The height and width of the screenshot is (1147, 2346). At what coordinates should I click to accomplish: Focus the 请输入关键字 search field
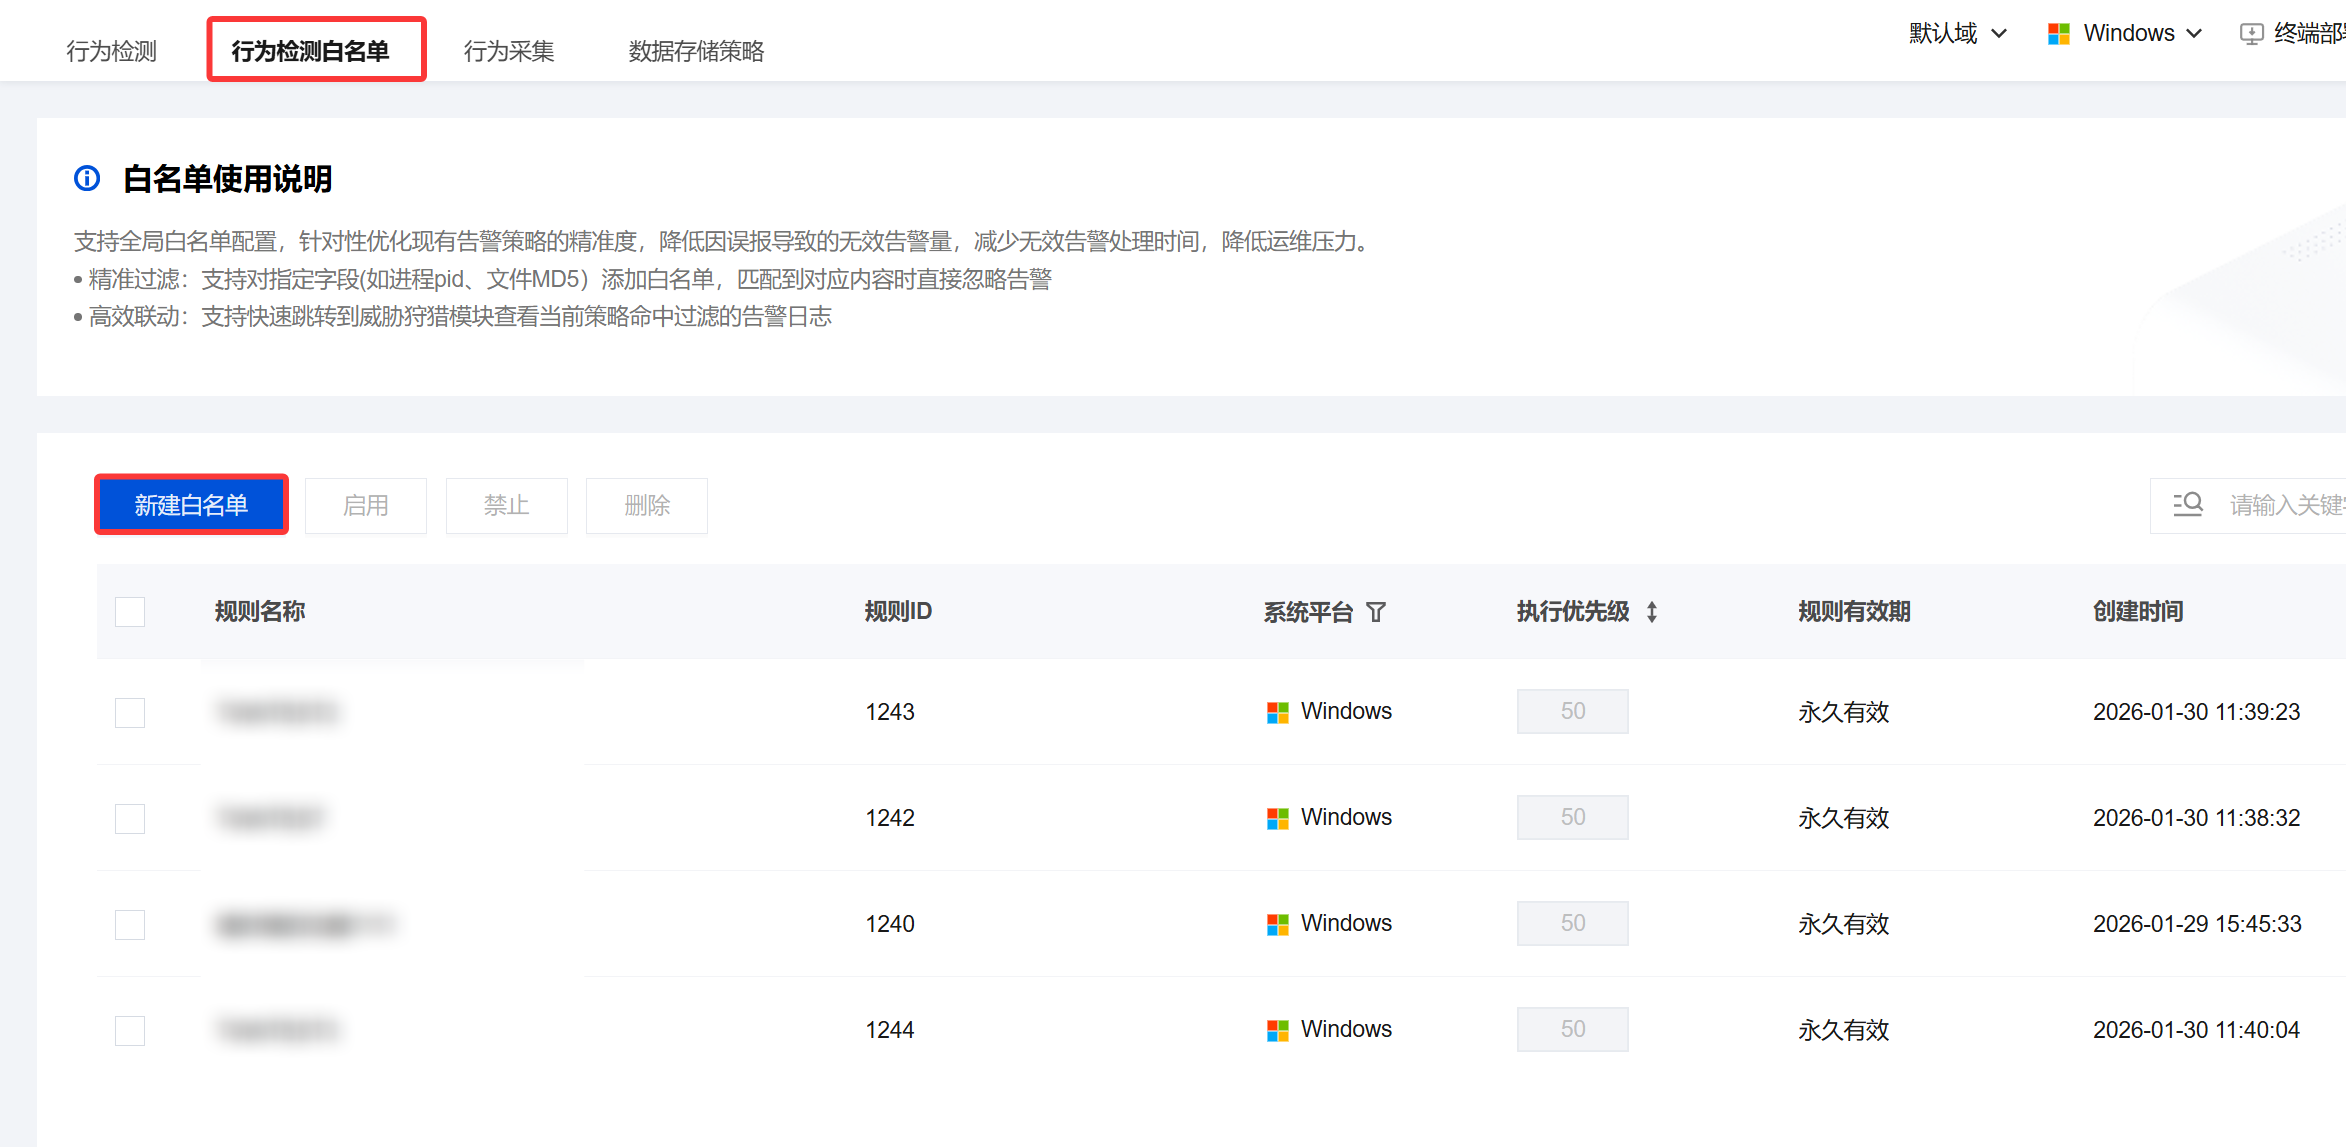2286,505
